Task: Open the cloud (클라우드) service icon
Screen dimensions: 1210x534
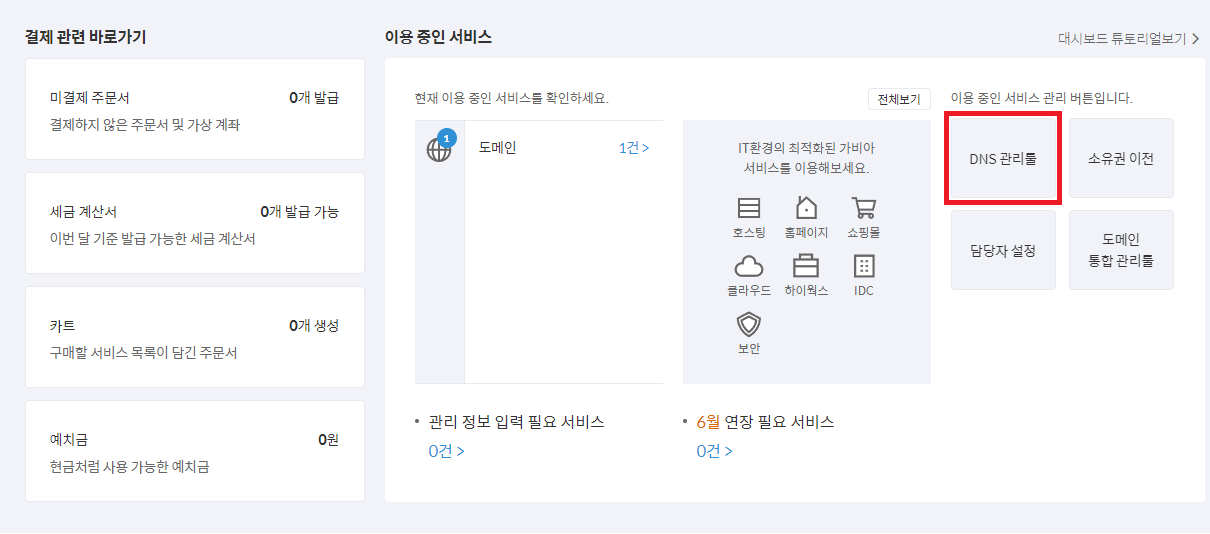Action: coord(749,266)
